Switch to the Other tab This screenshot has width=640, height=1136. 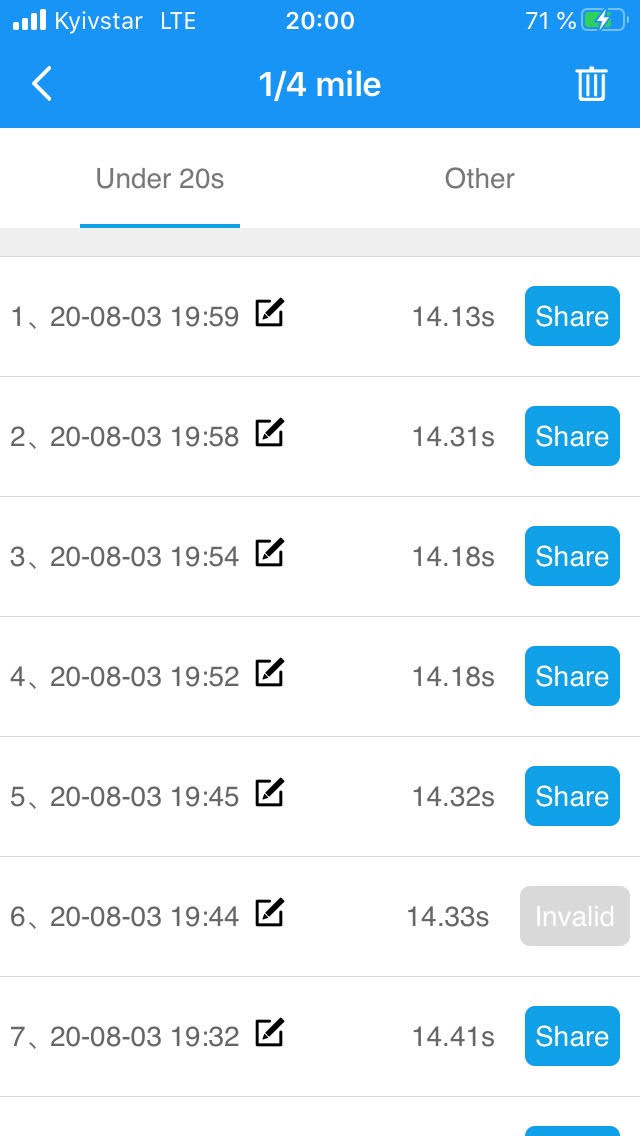[x=479, y=179]
